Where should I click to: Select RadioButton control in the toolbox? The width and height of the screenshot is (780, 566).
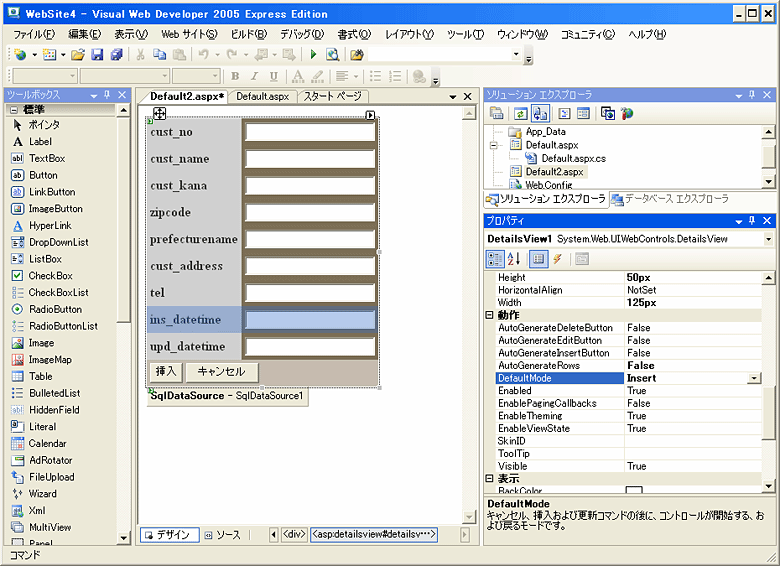coord(57,309)
